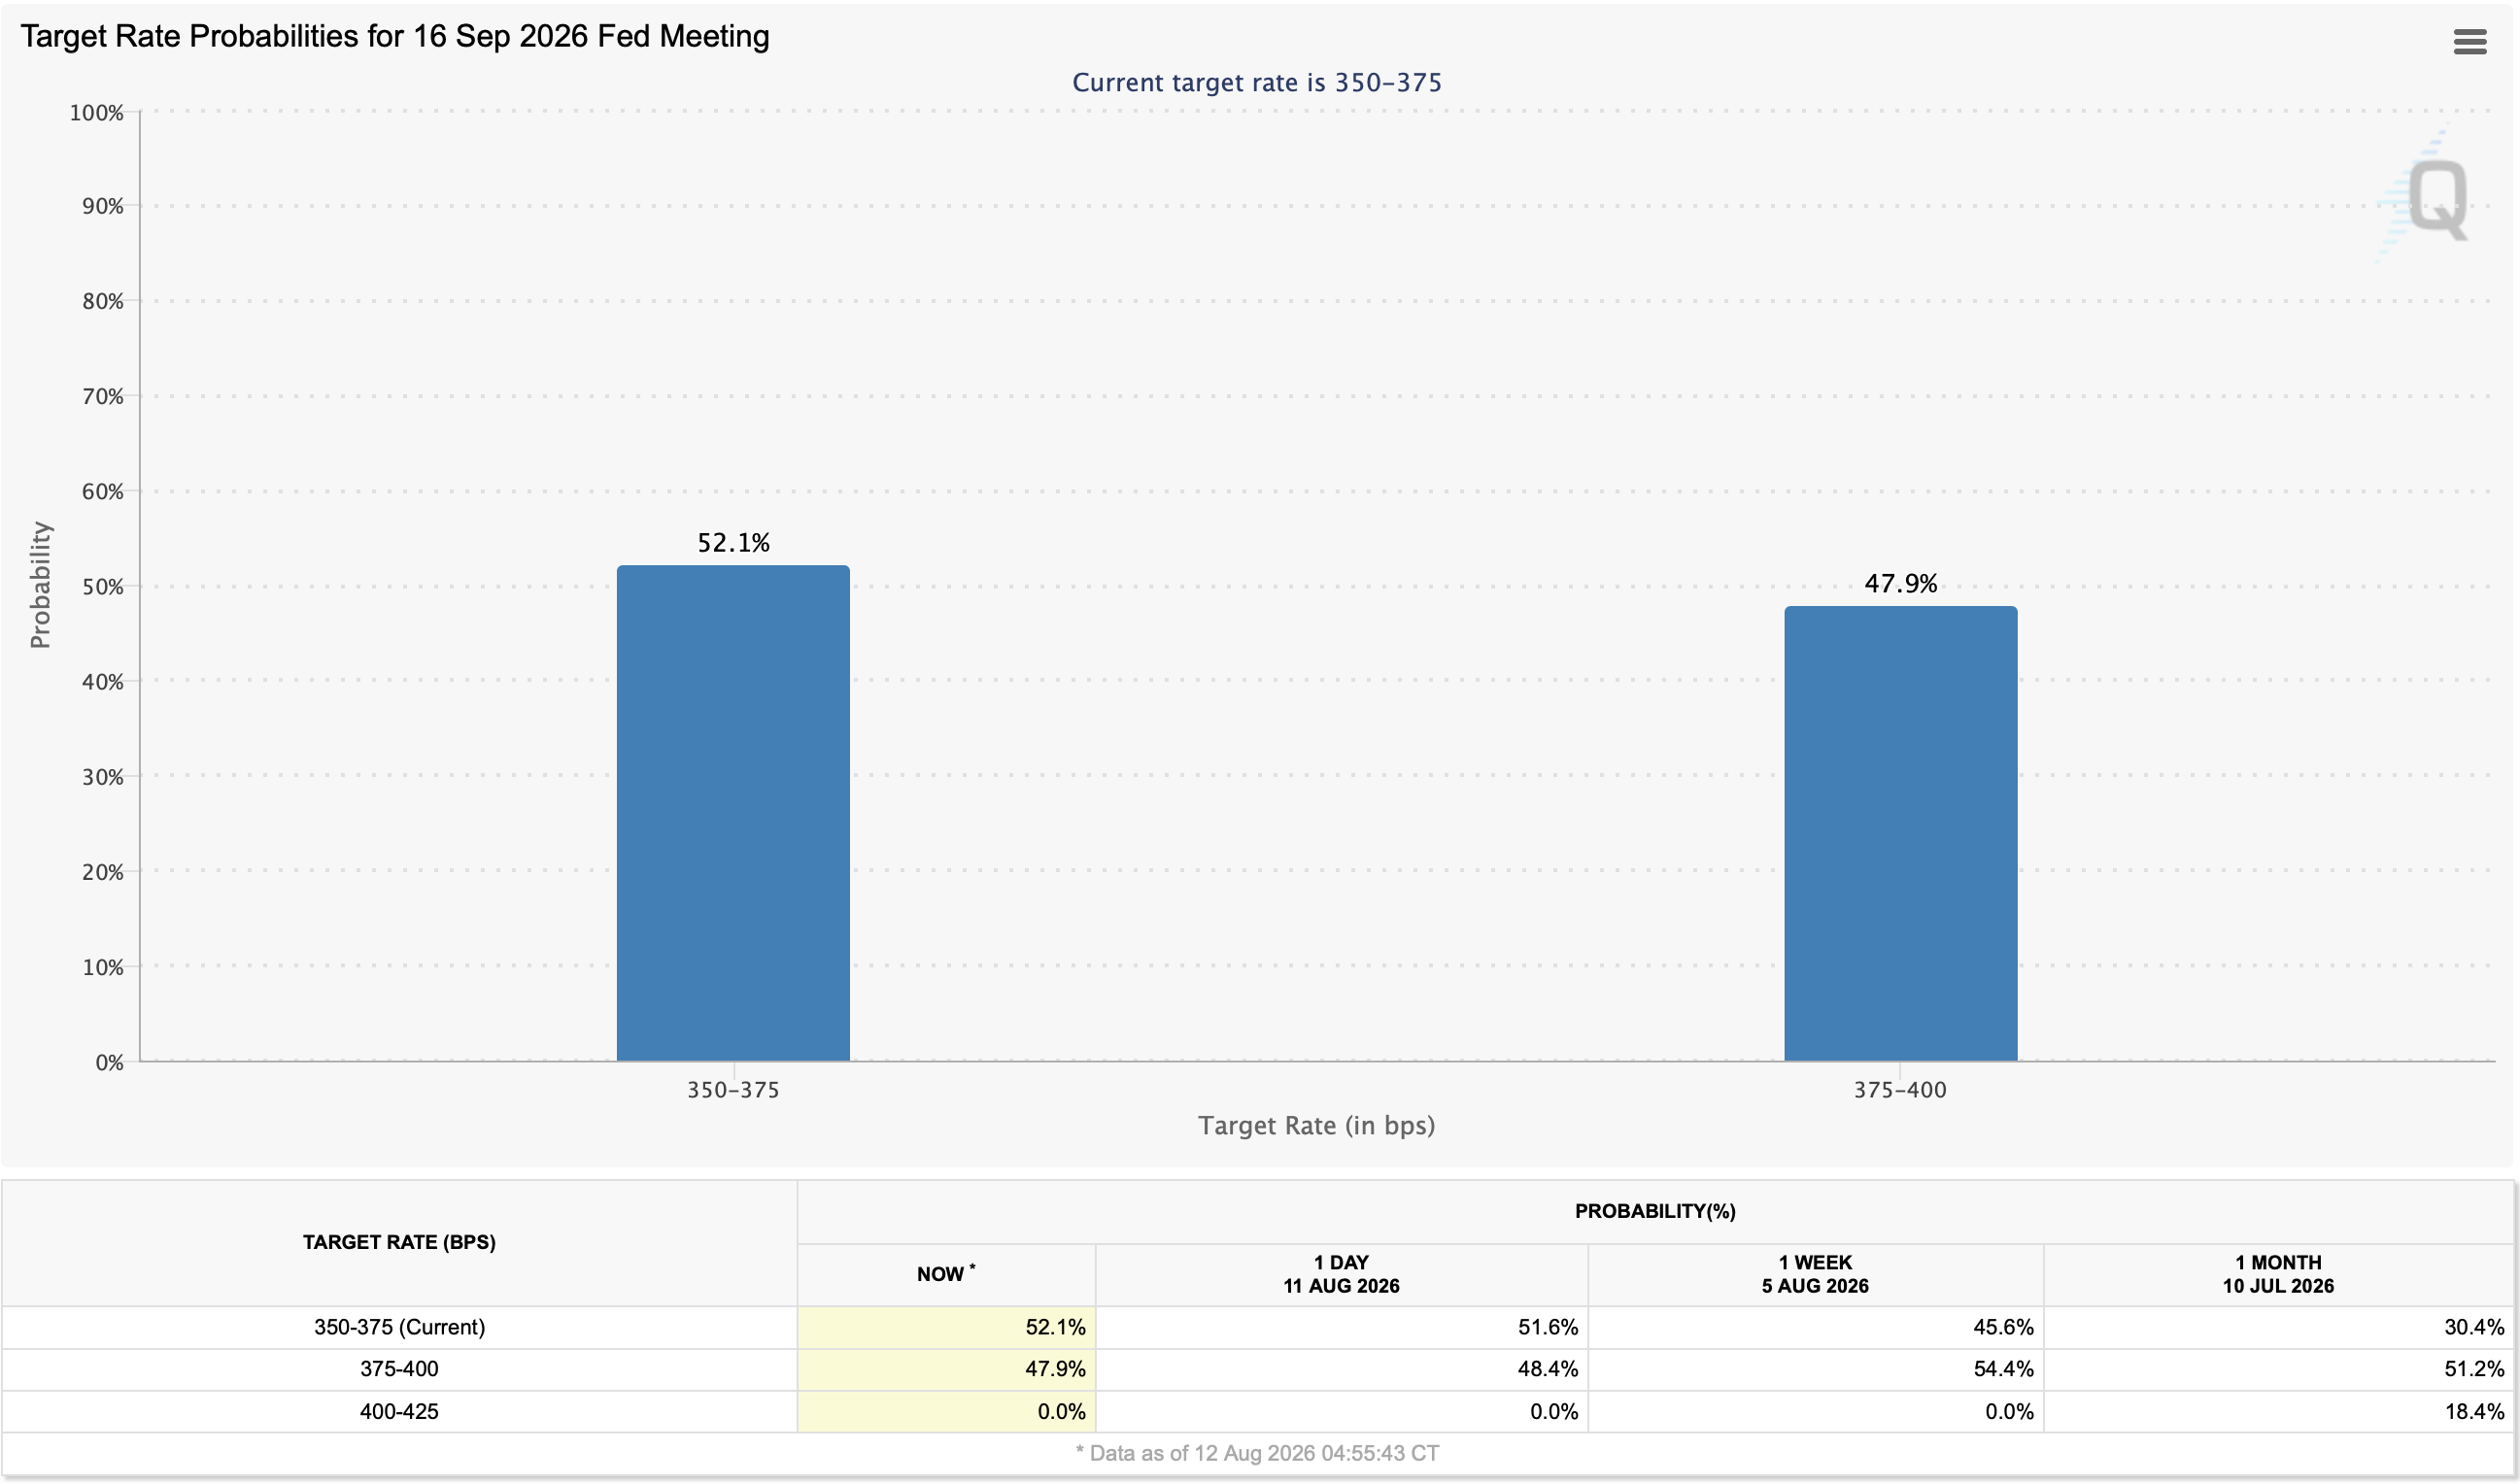Screen dimensions: 2520x1484
Task: Click the 'Data as of 12 Aug 2026' footnote
Action: (1257, 1453)
